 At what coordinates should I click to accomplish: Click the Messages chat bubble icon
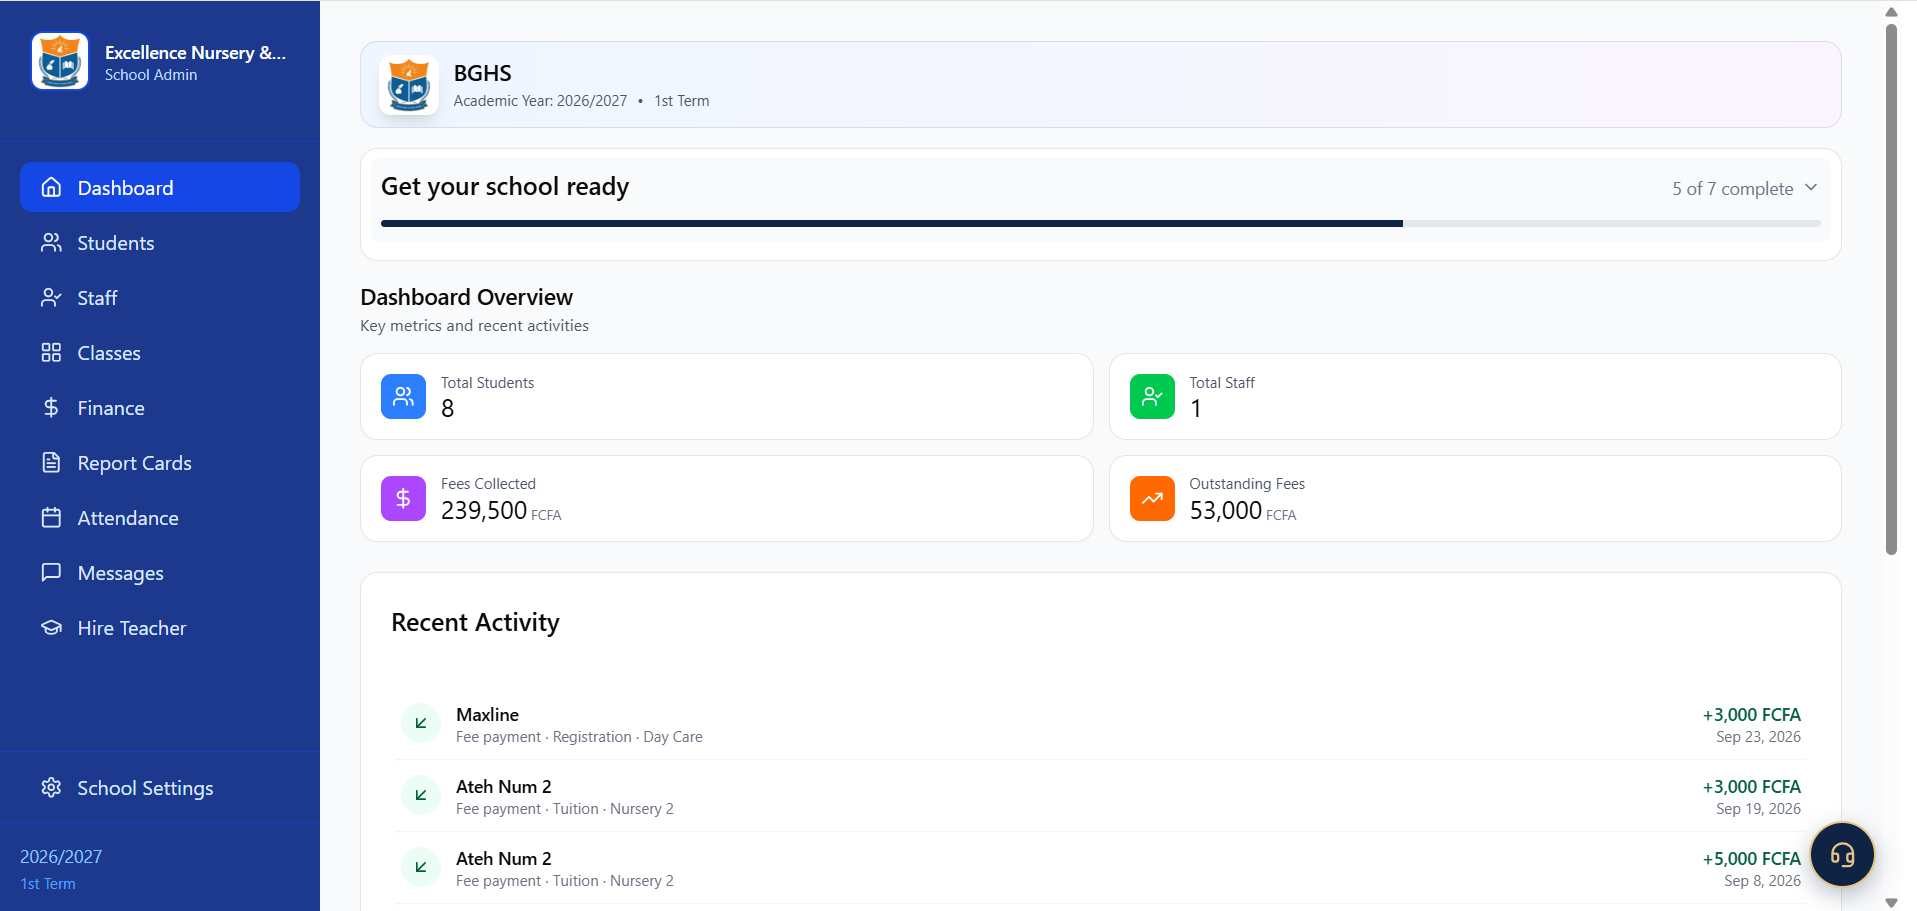tap(51, 572)
